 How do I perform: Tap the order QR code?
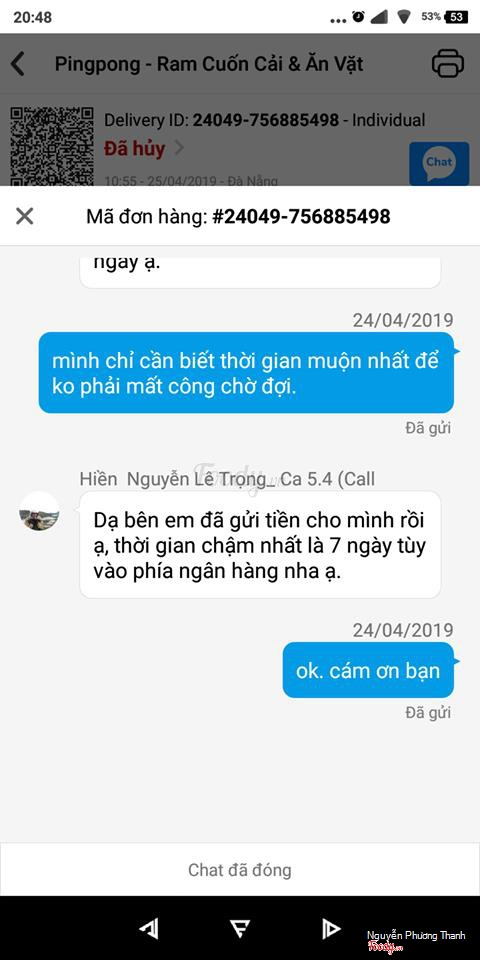click(52, 146)
